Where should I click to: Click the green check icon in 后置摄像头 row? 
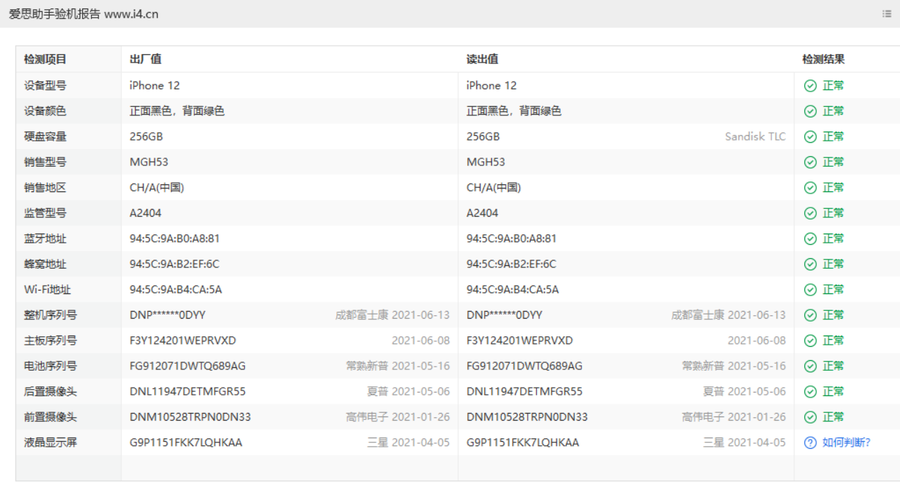pyautogui.click(x=810, y=392)
